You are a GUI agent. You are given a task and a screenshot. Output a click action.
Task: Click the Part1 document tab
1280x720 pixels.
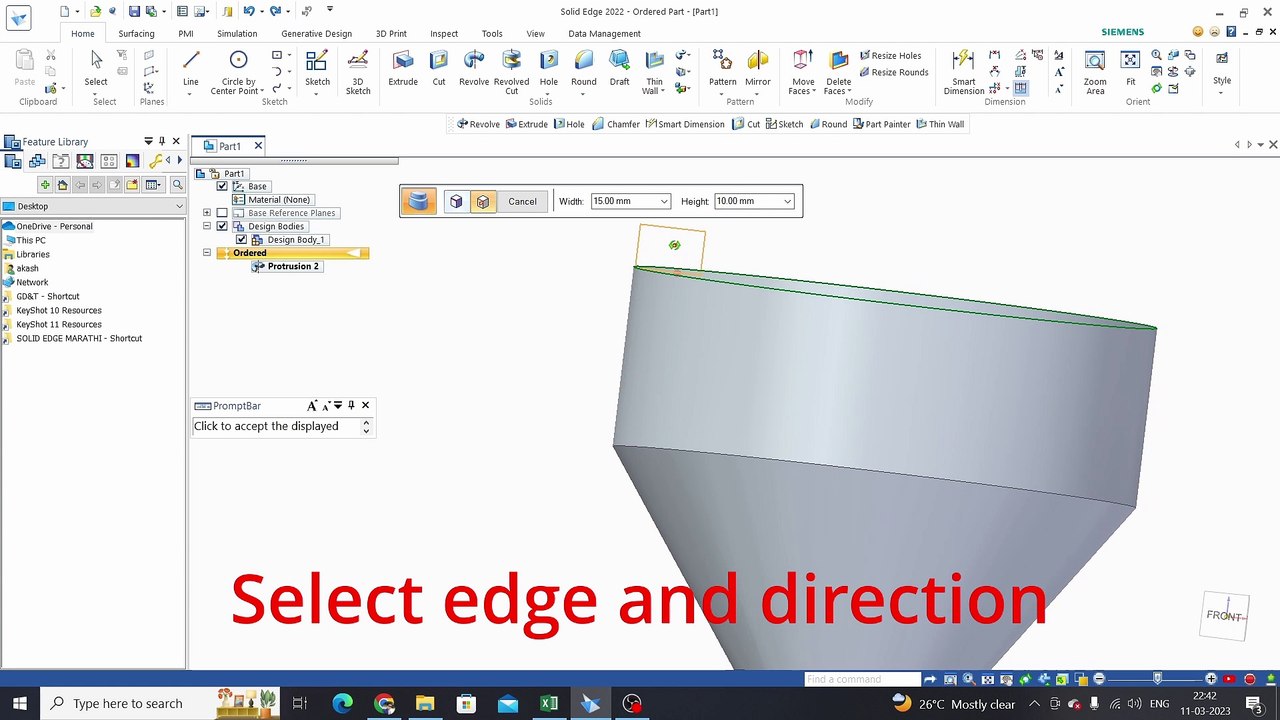click(229, 146)
